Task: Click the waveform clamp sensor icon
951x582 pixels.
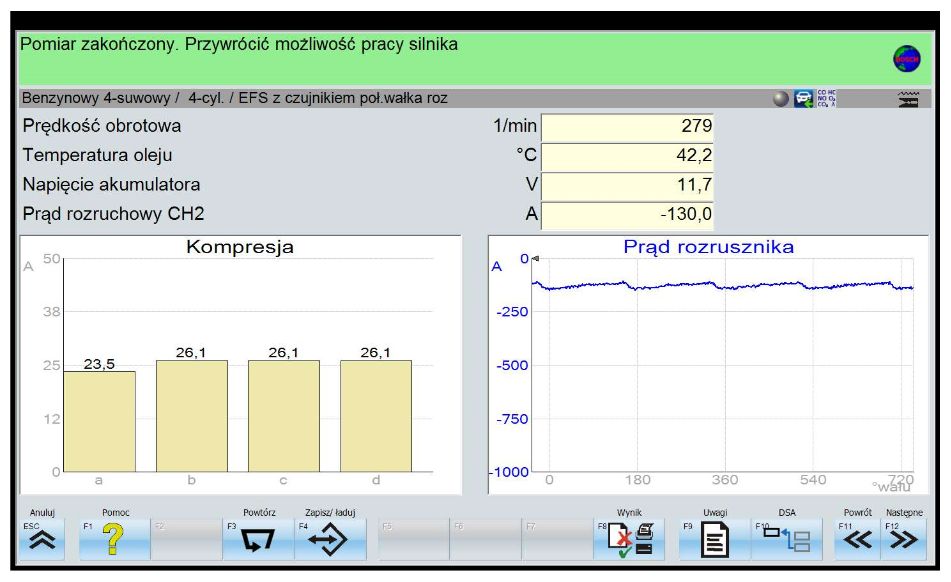Action: [908, 99]
